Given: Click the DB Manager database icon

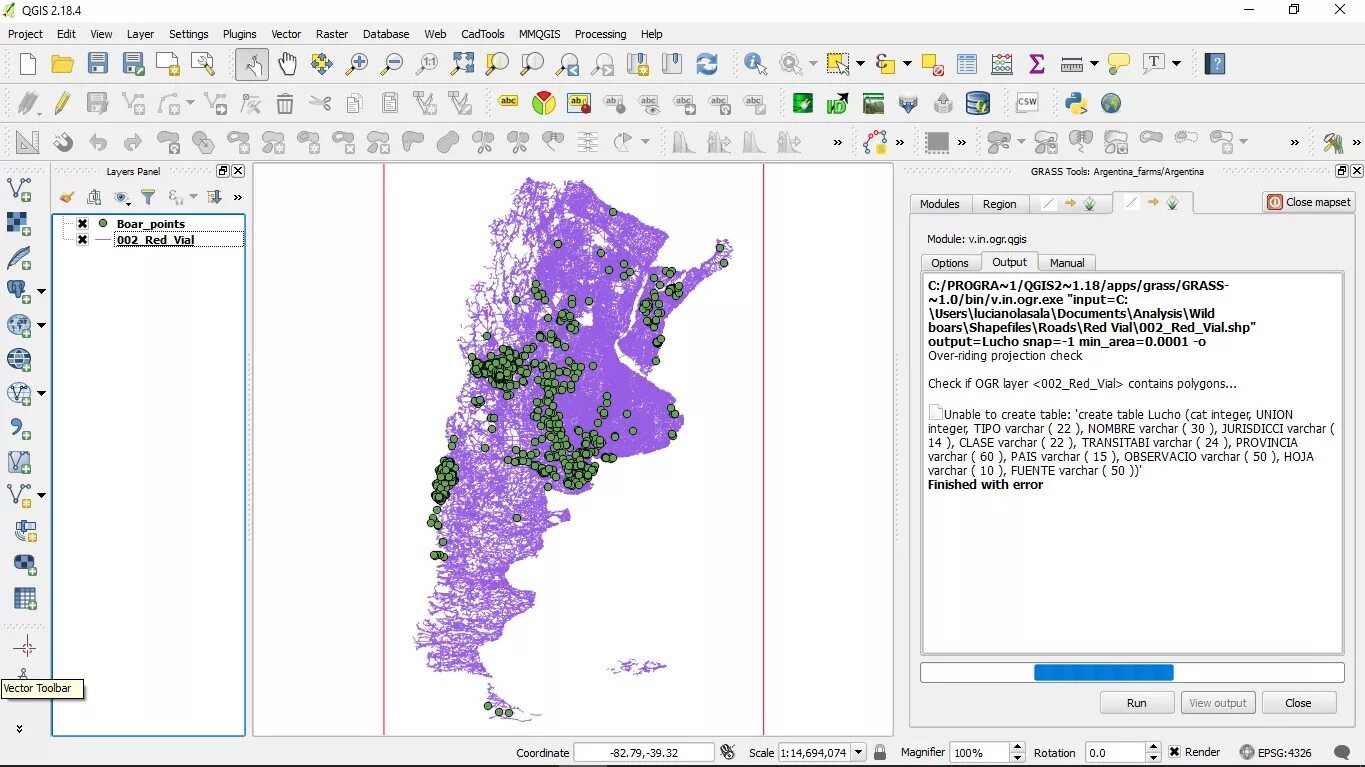Looking at the screenshot, I should click(977, 103).
